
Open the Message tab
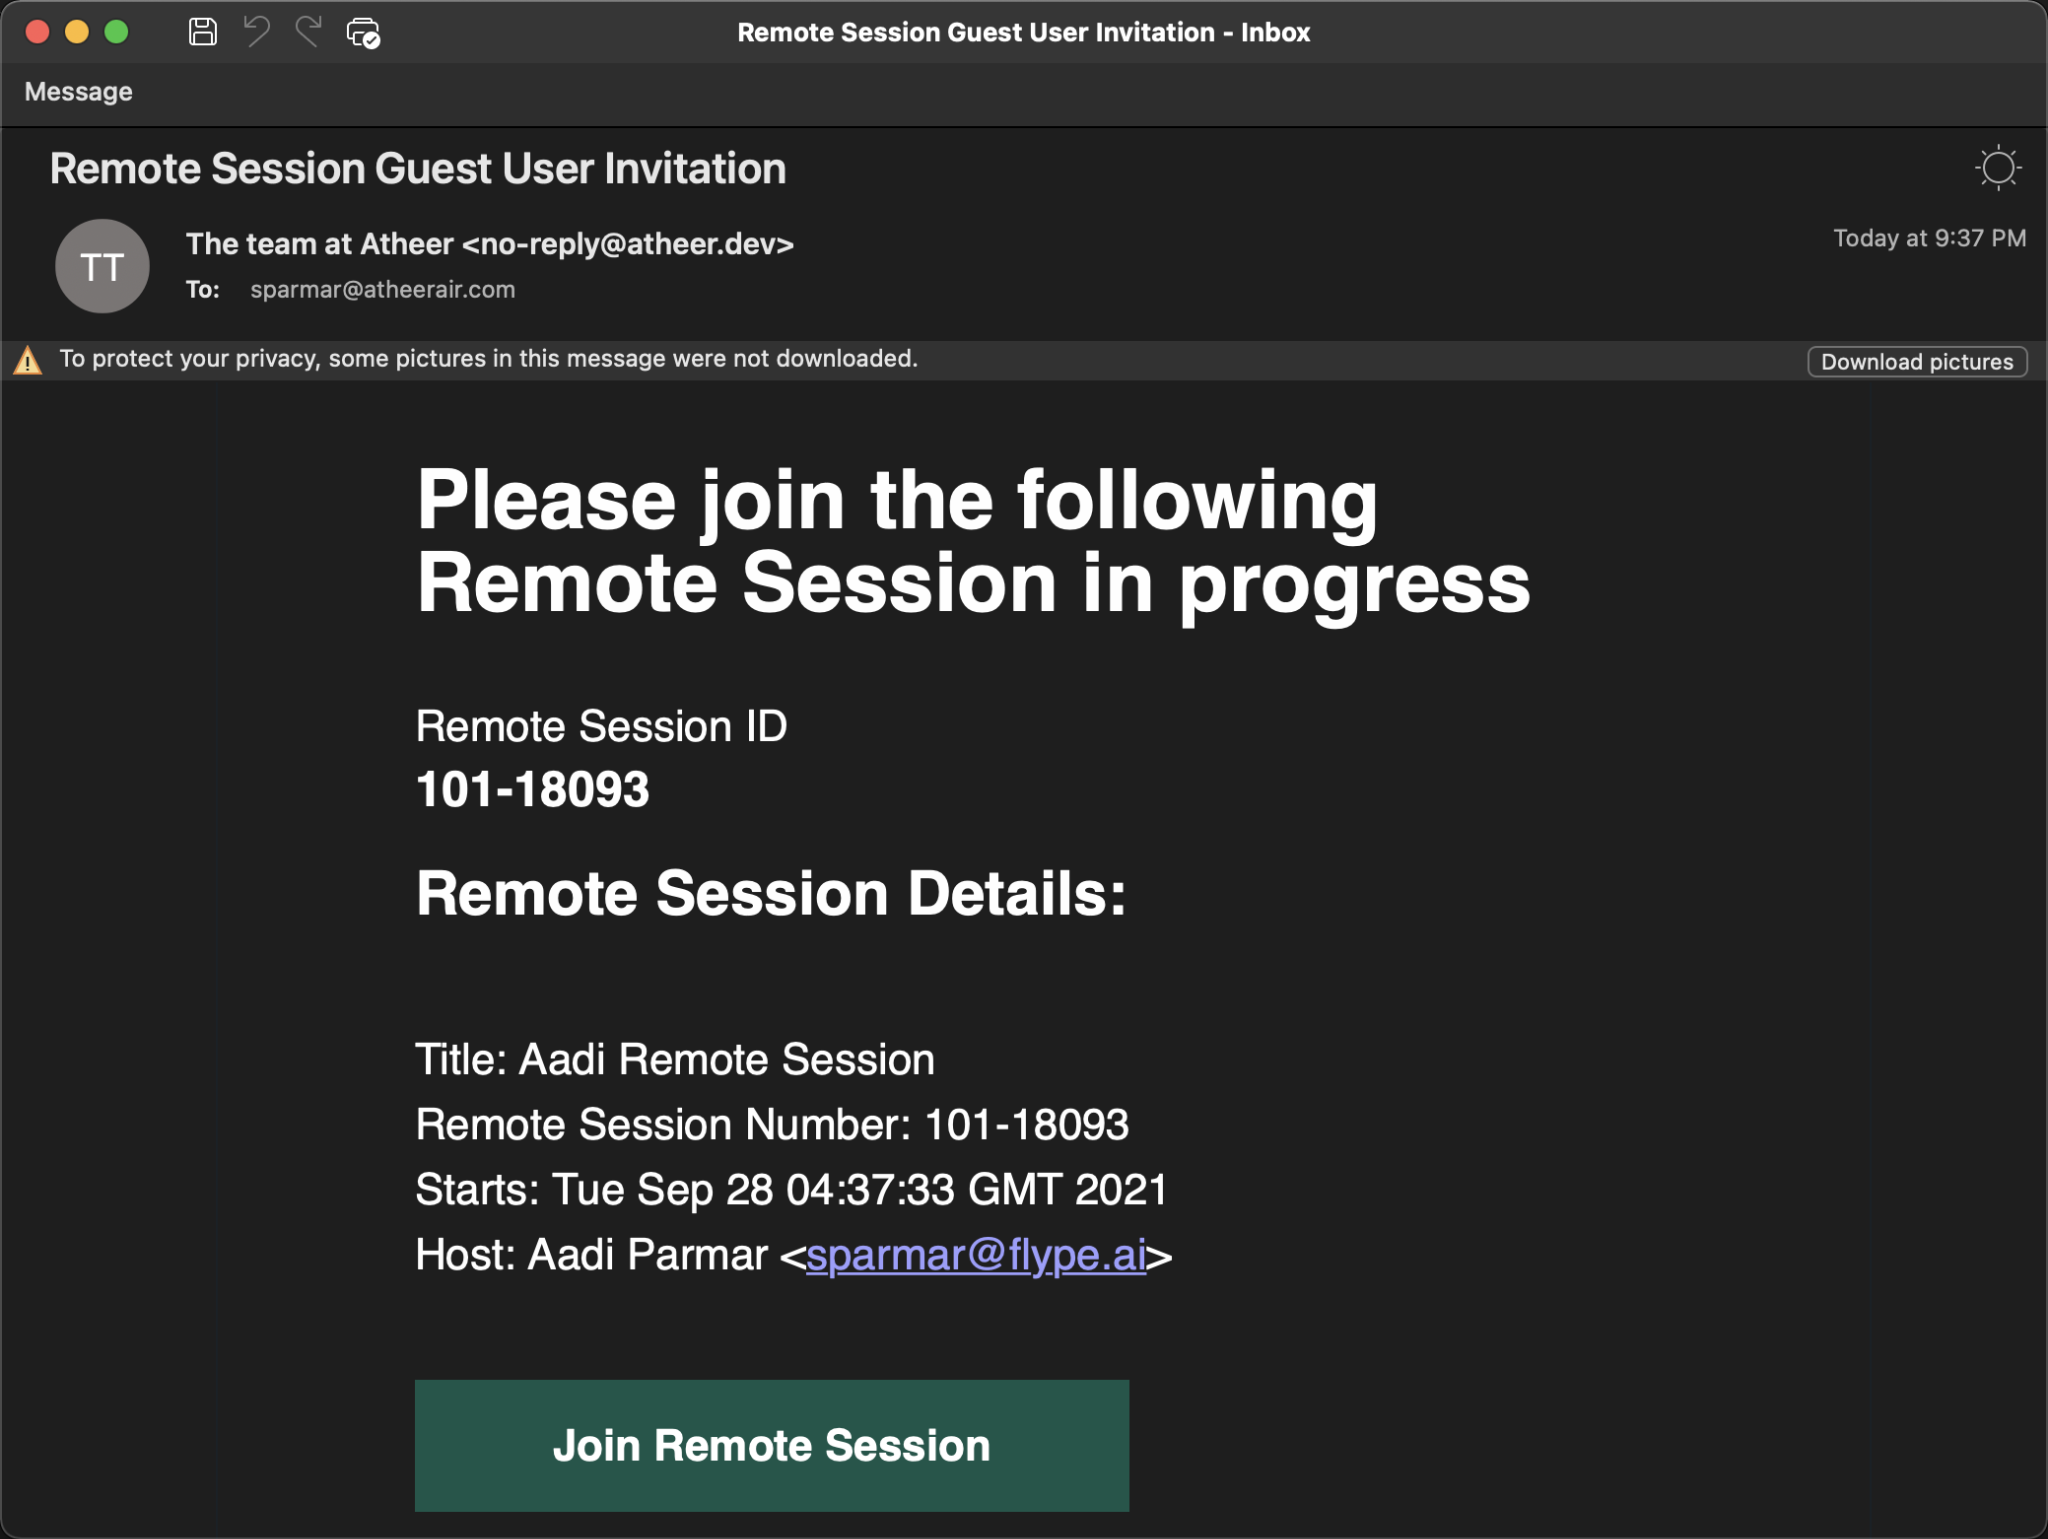click(78, 92)
